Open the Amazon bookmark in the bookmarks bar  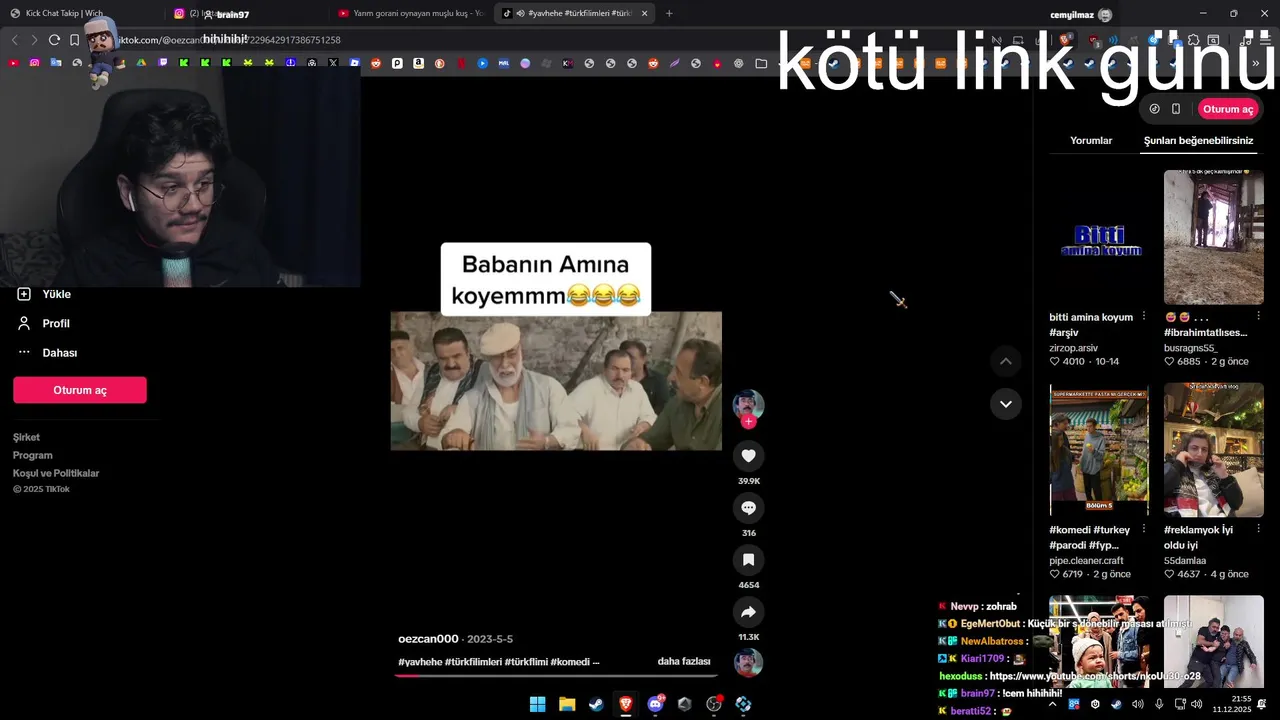click(418, 63)
